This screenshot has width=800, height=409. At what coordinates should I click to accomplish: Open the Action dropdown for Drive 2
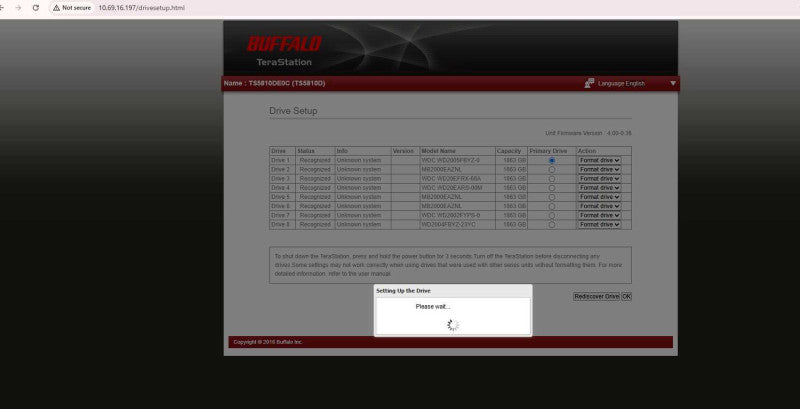coord(599,169)
